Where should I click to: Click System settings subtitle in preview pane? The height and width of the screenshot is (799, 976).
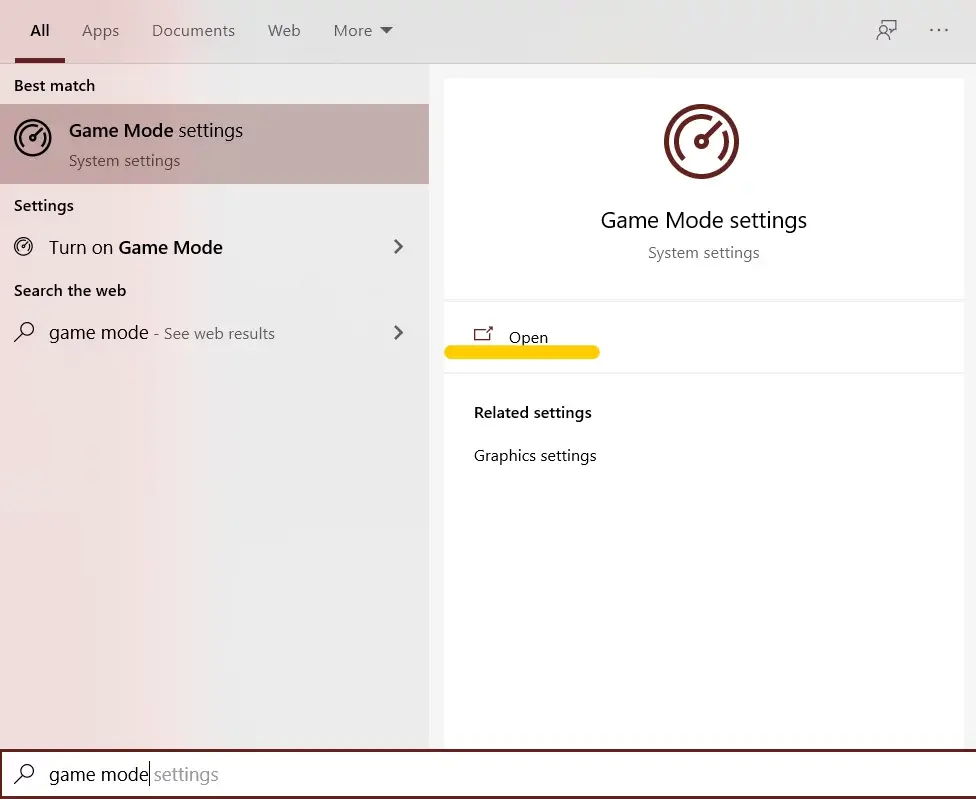[703, 253]
